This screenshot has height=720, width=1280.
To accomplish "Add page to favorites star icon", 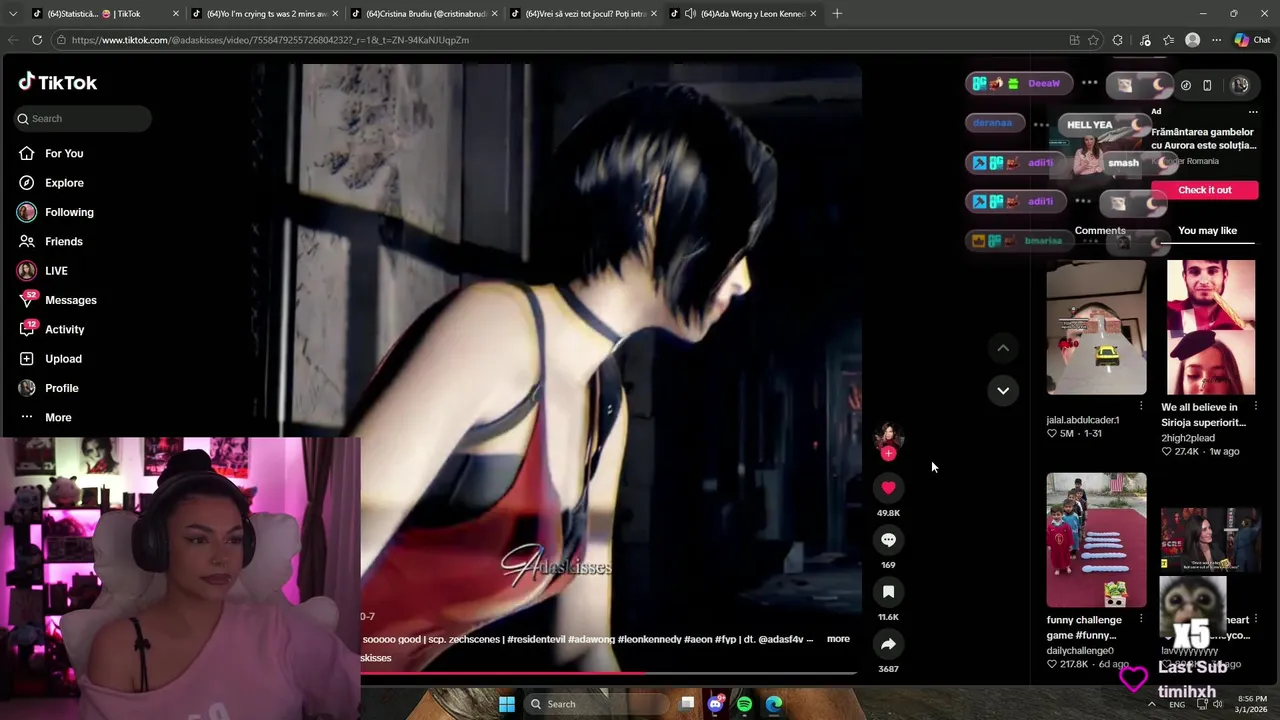I will (1093, 40).
